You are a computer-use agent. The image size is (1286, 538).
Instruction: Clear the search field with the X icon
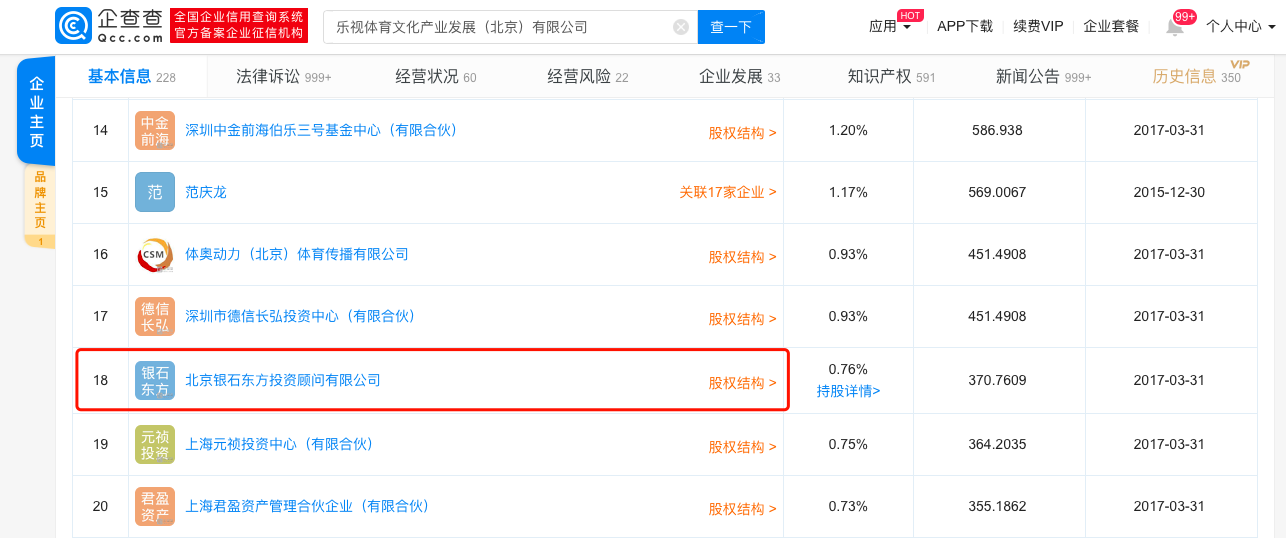[x=681, y=27]
